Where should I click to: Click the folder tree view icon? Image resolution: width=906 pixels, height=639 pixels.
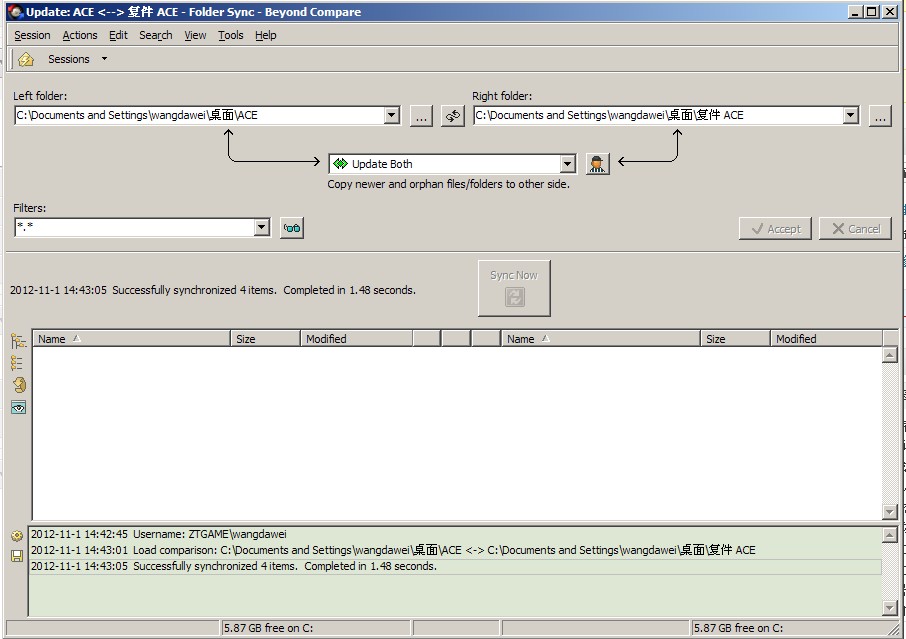click(18, 341)
